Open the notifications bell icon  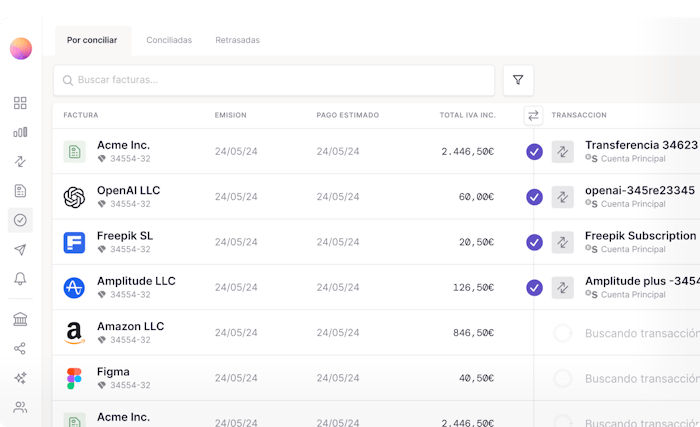coord(20,279)
